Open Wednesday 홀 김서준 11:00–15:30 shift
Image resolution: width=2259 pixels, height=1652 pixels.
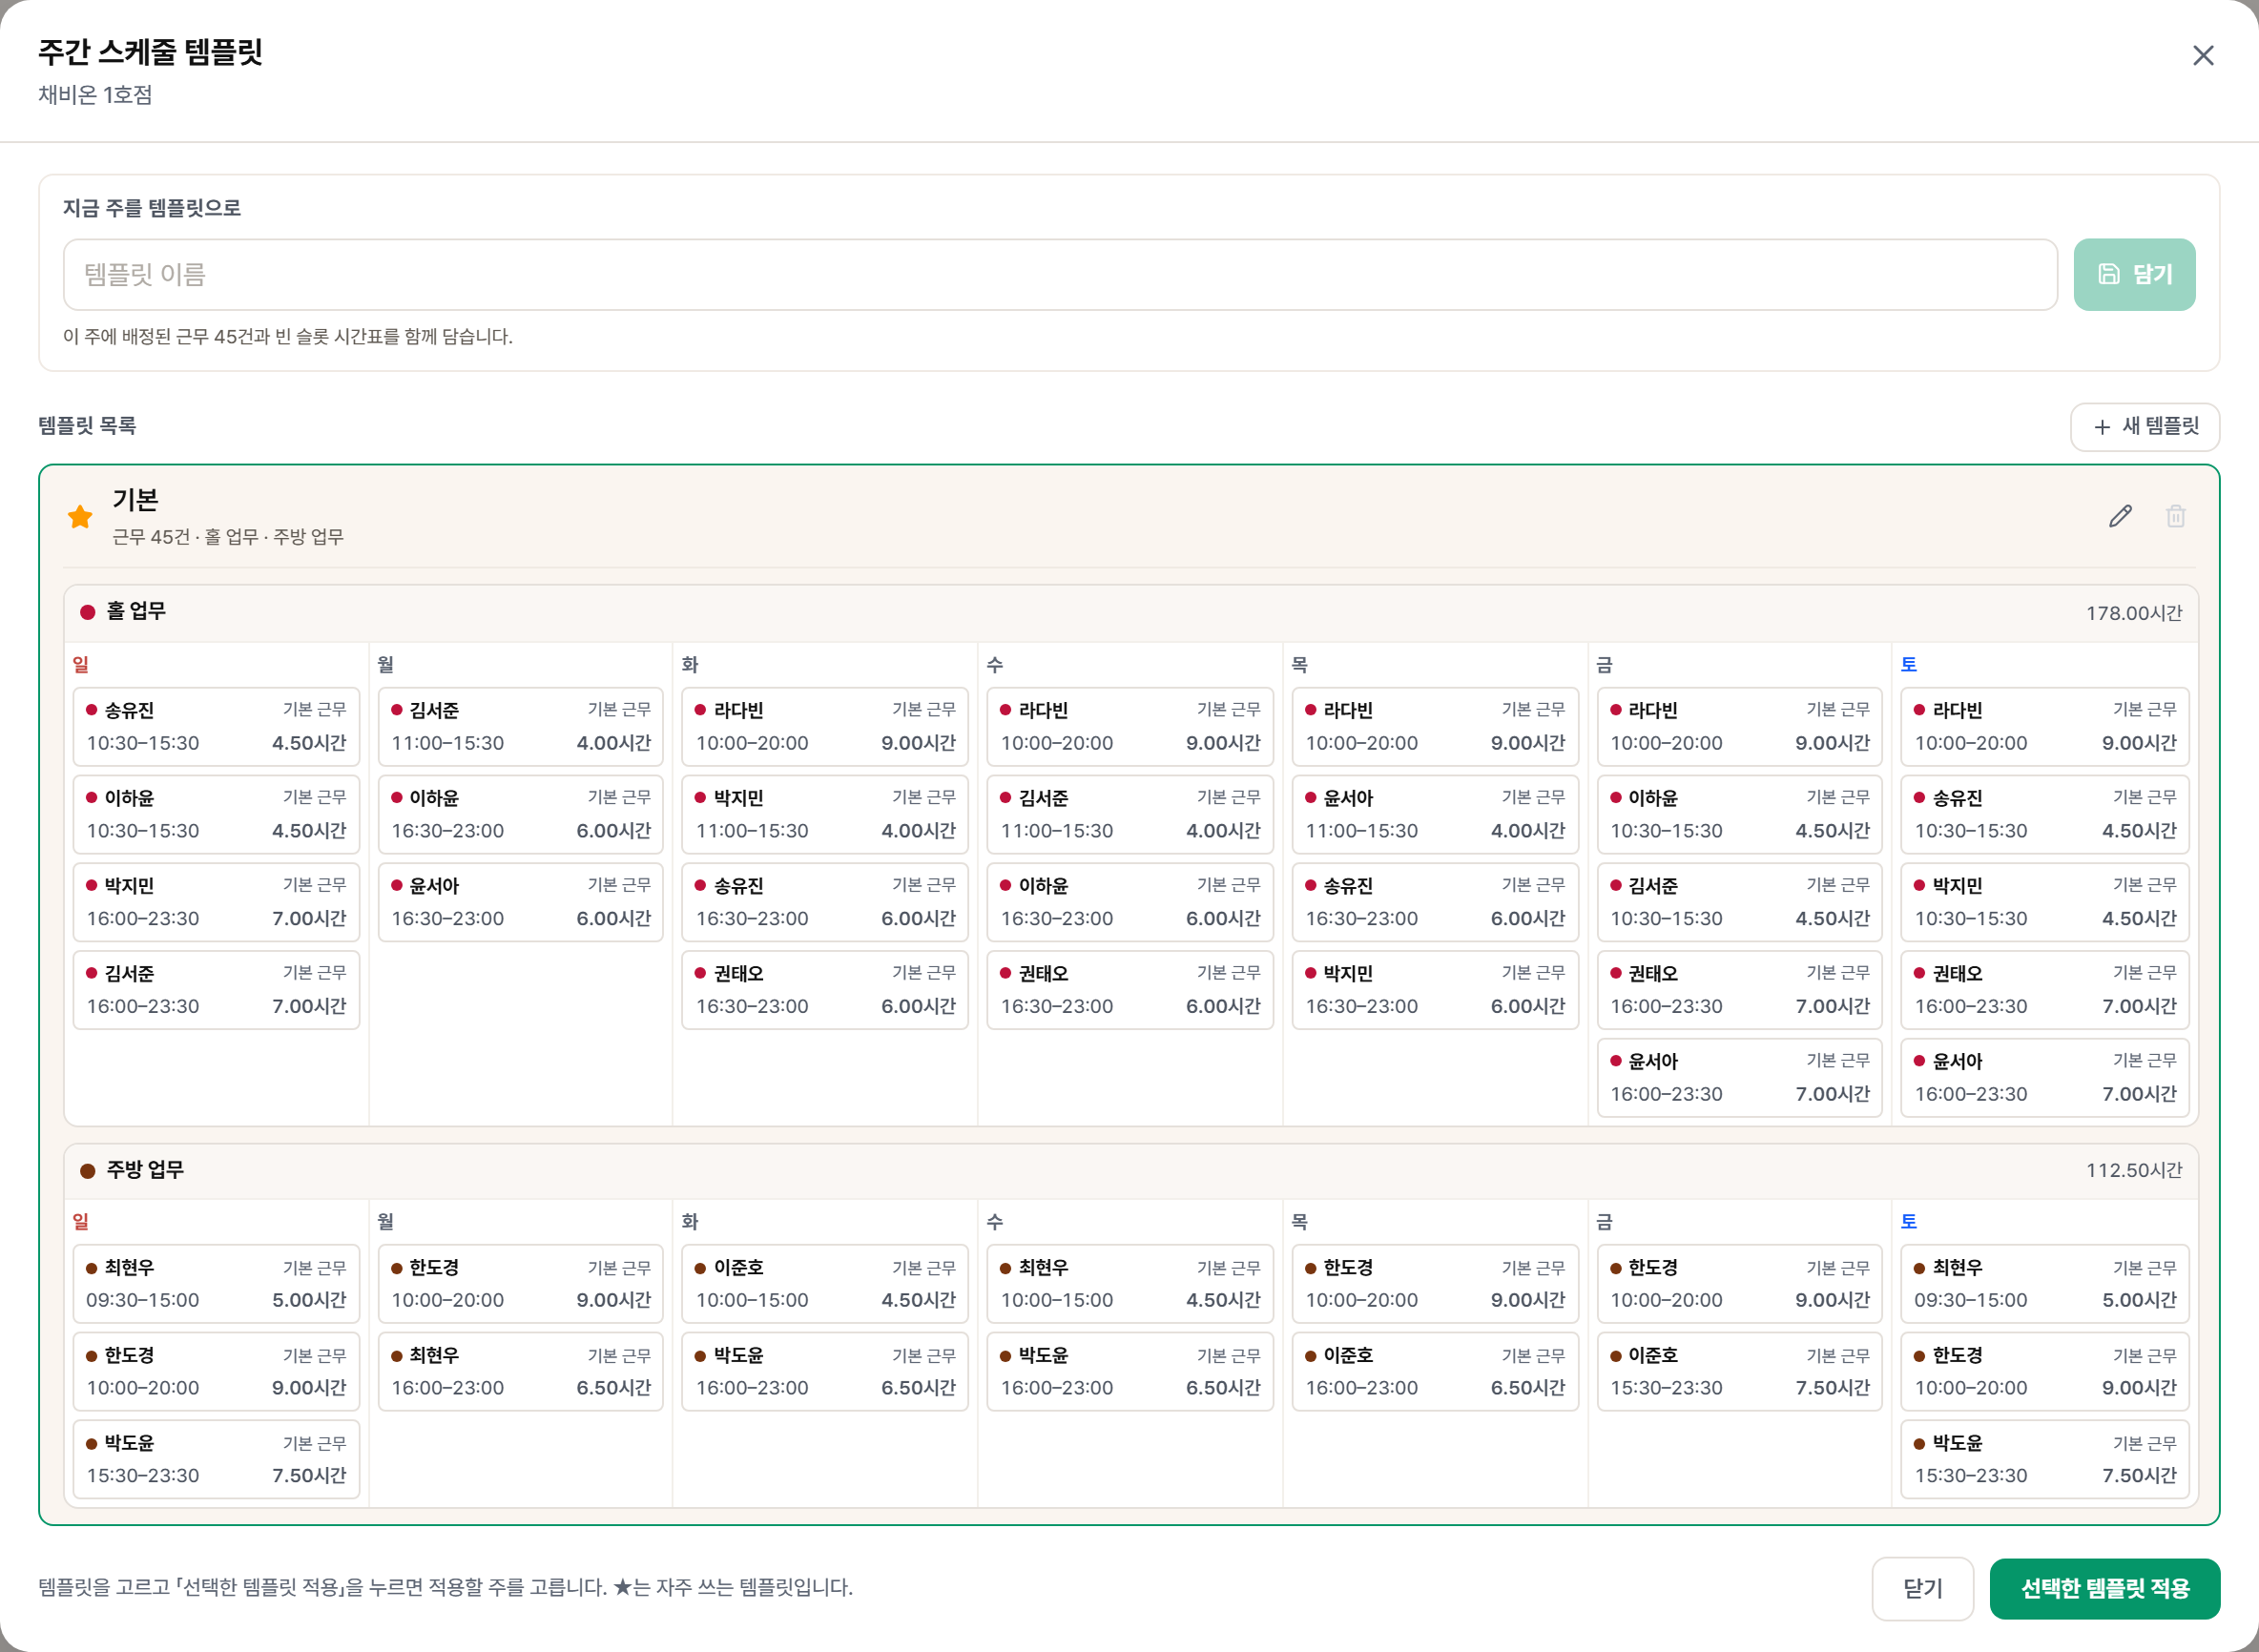click(1130, 815)
